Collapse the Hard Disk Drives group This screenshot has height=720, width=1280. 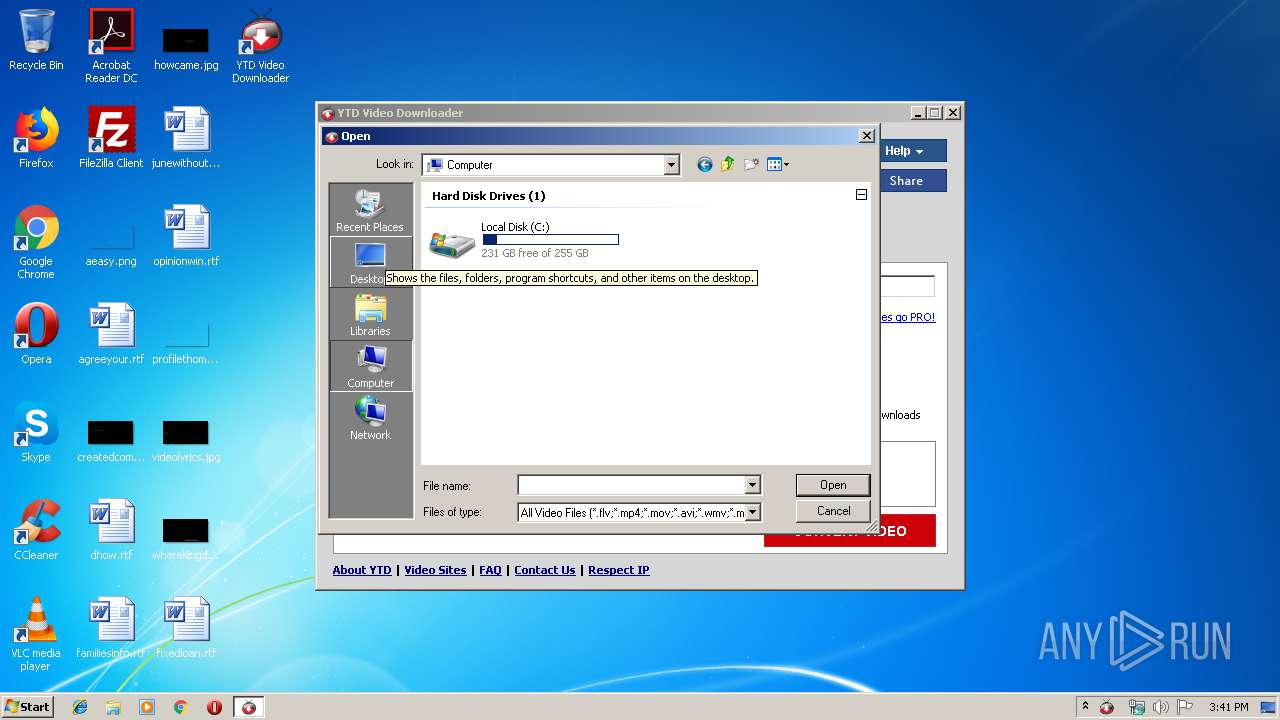[861, 195]
